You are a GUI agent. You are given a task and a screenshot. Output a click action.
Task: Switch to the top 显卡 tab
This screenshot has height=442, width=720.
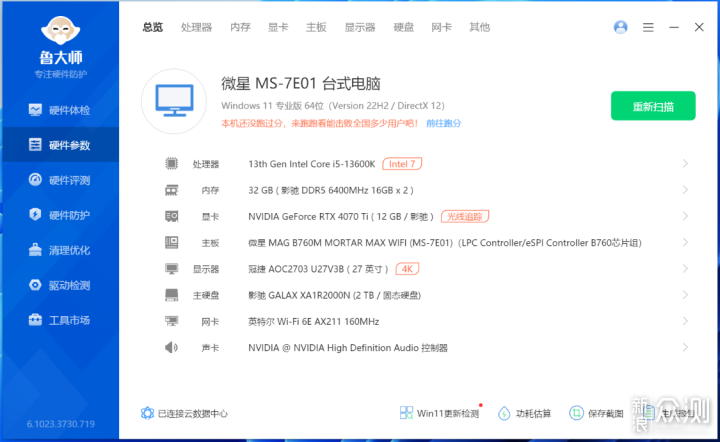tap(278, 28)
